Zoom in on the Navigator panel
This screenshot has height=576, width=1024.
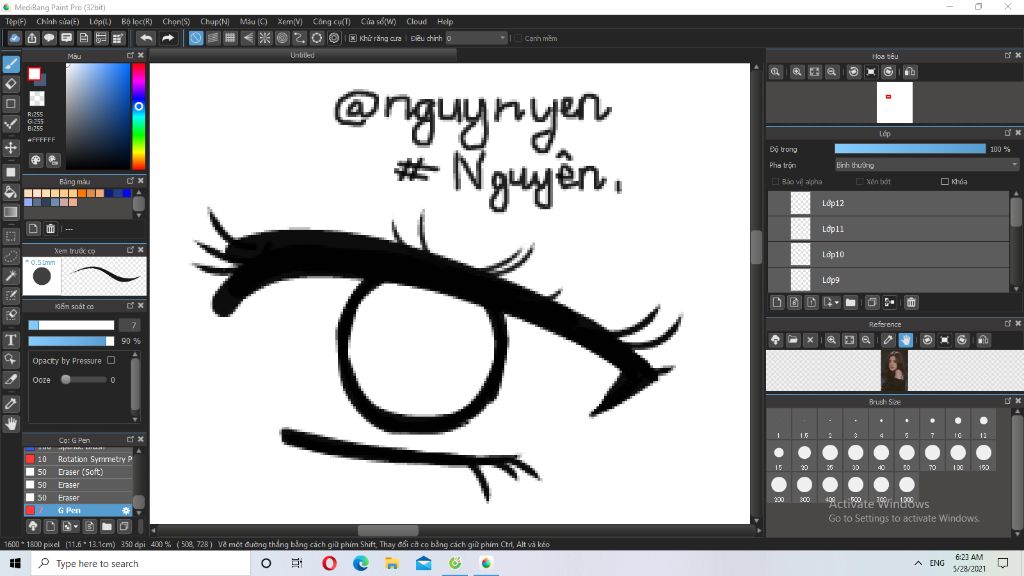coord(797,72)
